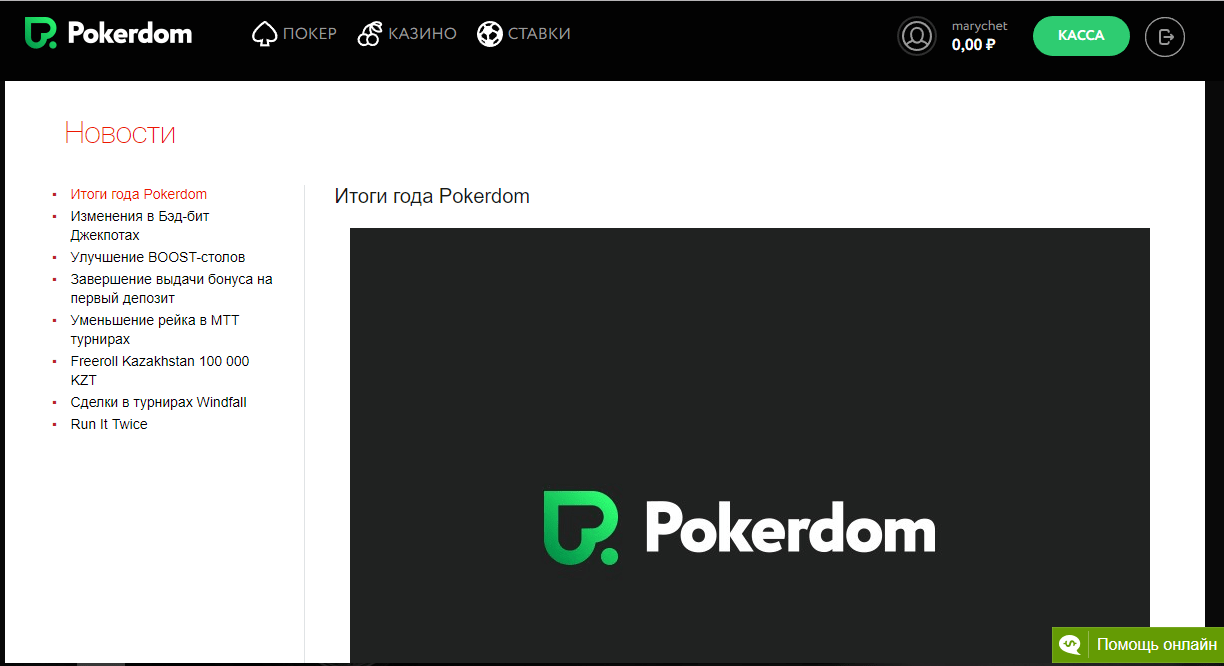This screenshot has height=666, width=1224.
Task: Click the Pokerdom logo in header
Action: pos(108,34)
